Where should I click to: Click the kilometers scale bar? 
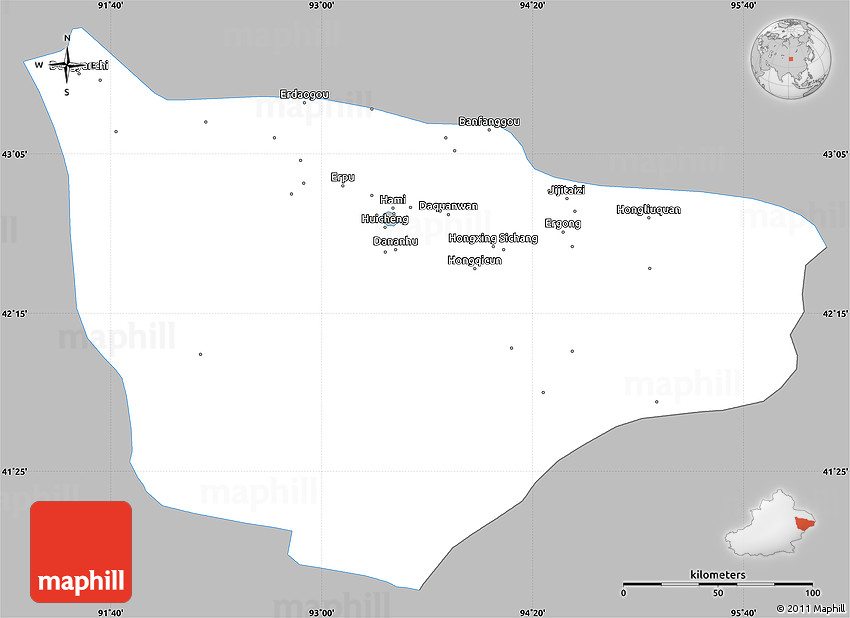click(717, 583)
